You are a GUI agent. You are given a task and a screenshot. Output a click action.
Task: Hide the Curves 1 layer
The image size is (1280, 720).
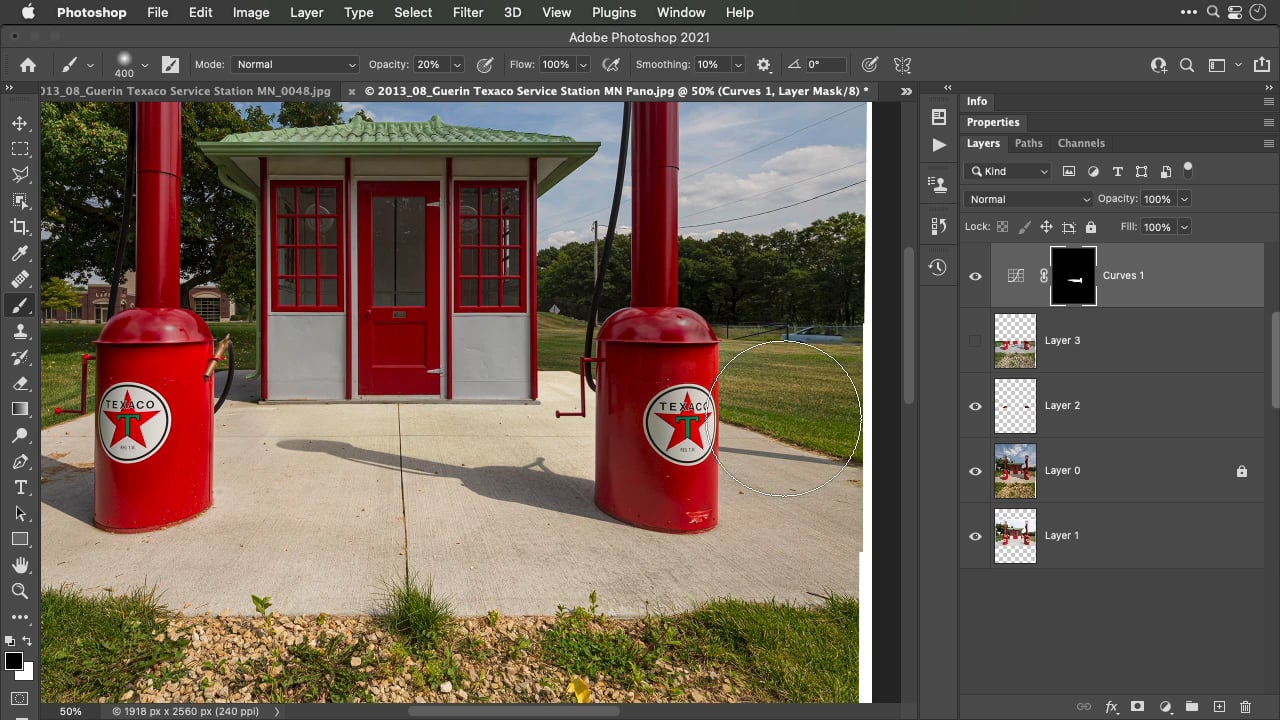coord(975,276)
